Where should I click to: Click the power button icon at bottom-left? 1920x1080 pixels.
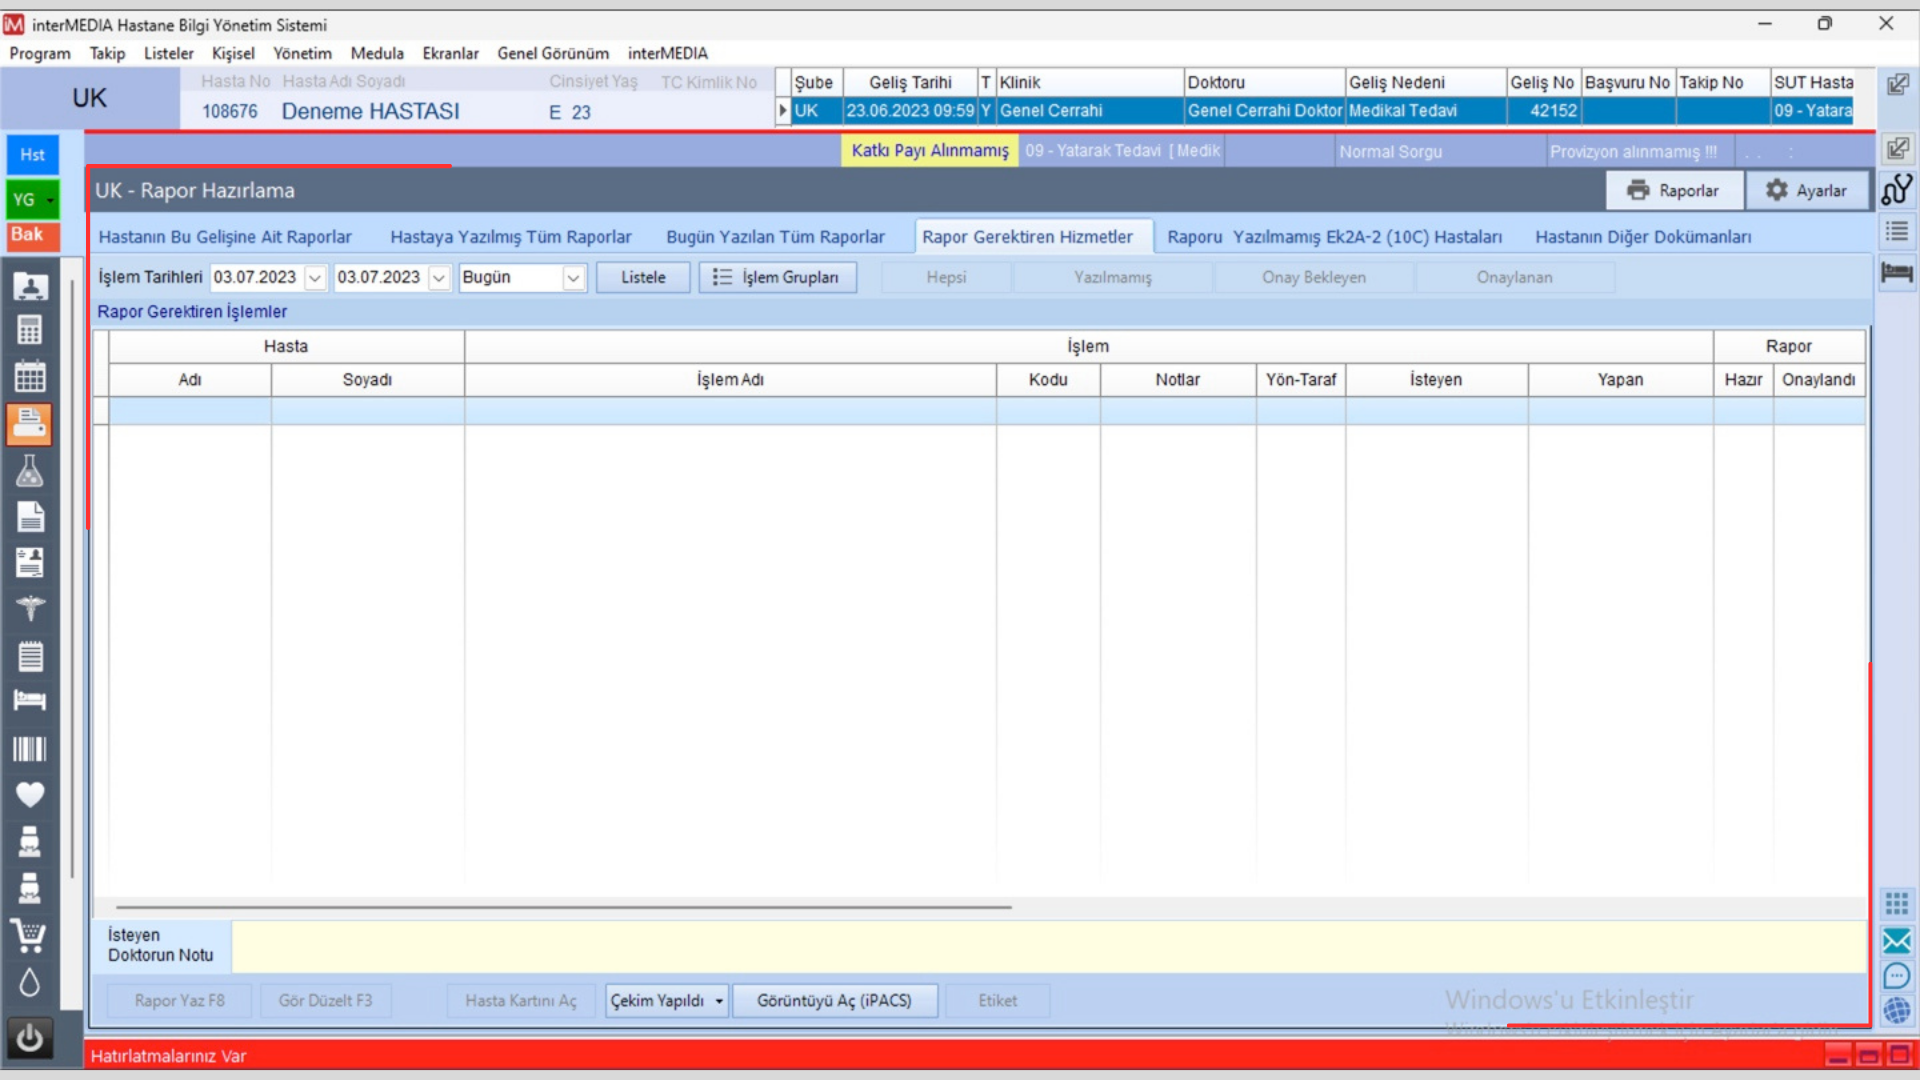point(30,1039)
